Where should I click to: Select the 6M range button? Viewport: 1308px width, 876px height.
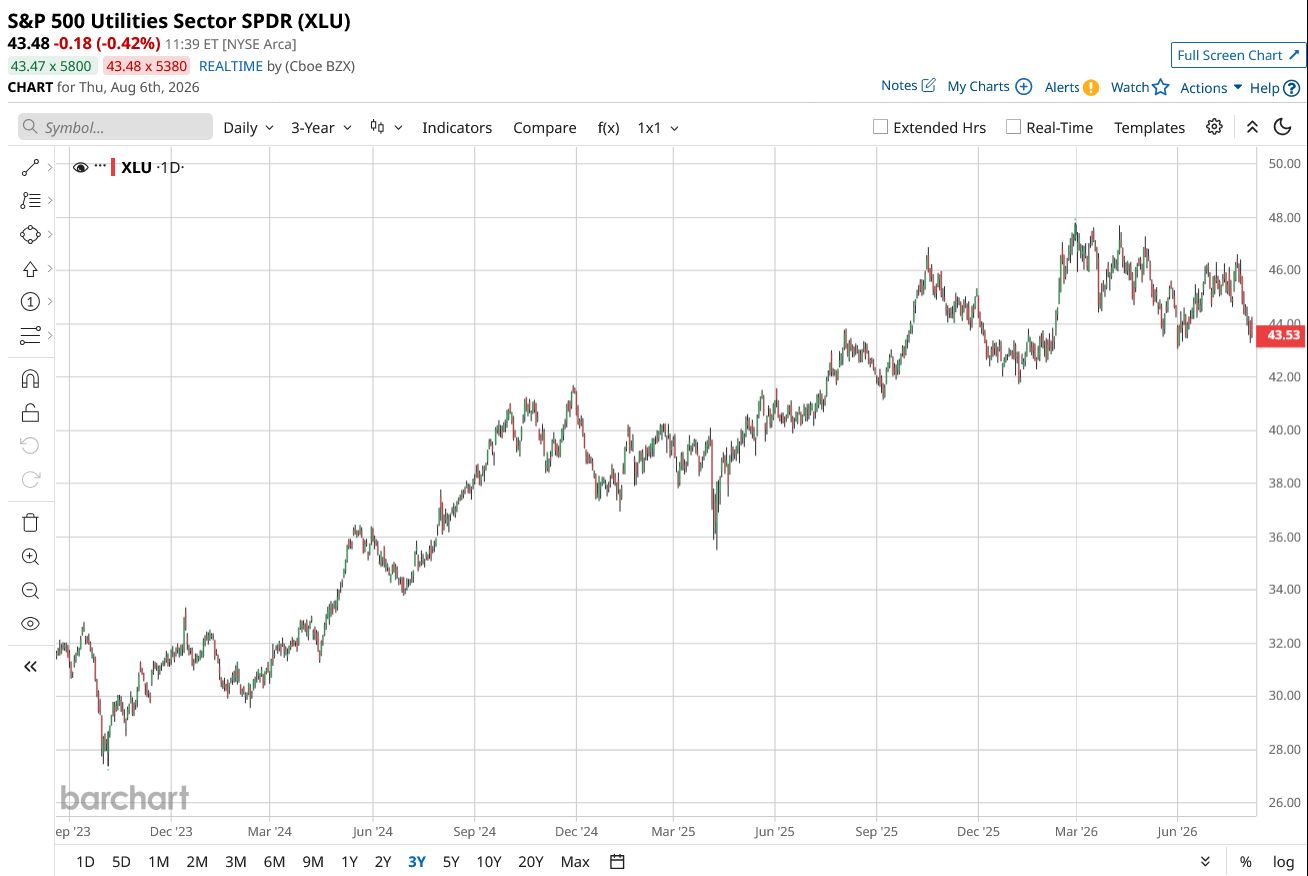(x=274, y=862)
